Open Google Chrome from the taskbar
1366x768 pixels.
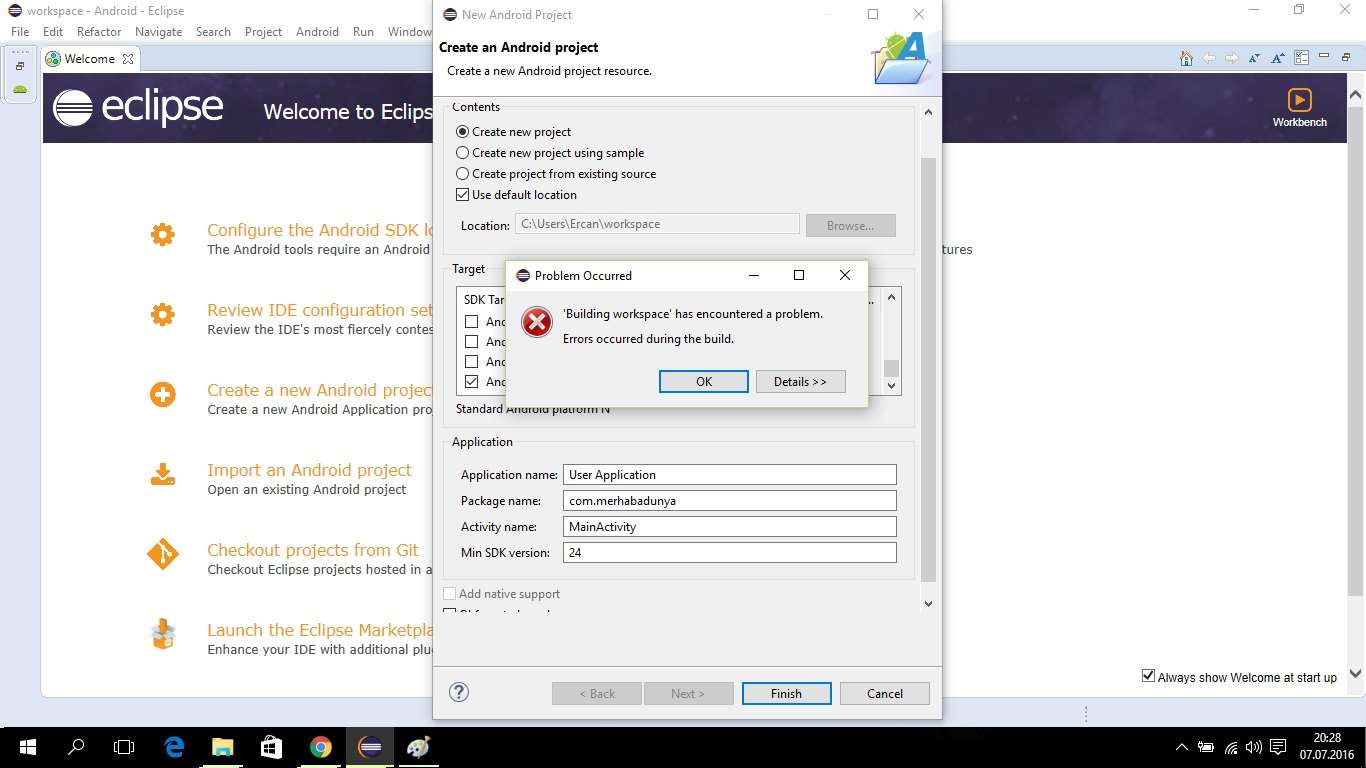320,747
